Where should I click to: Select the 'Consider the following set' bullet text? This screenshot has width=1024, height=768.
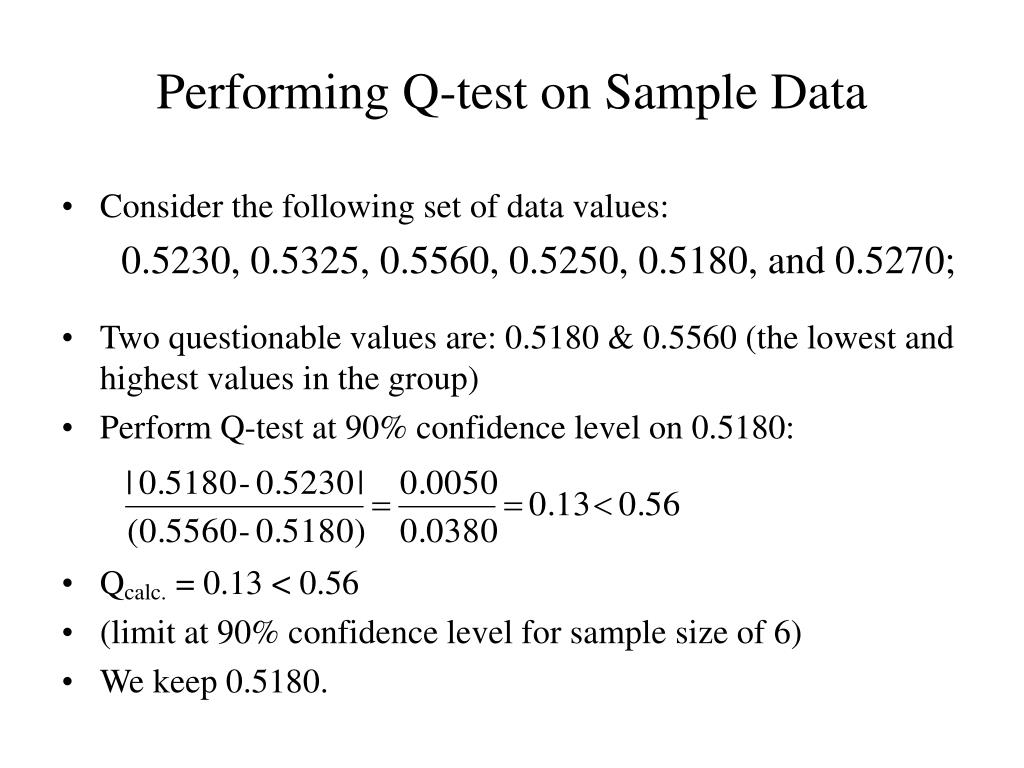pos(384,207)
